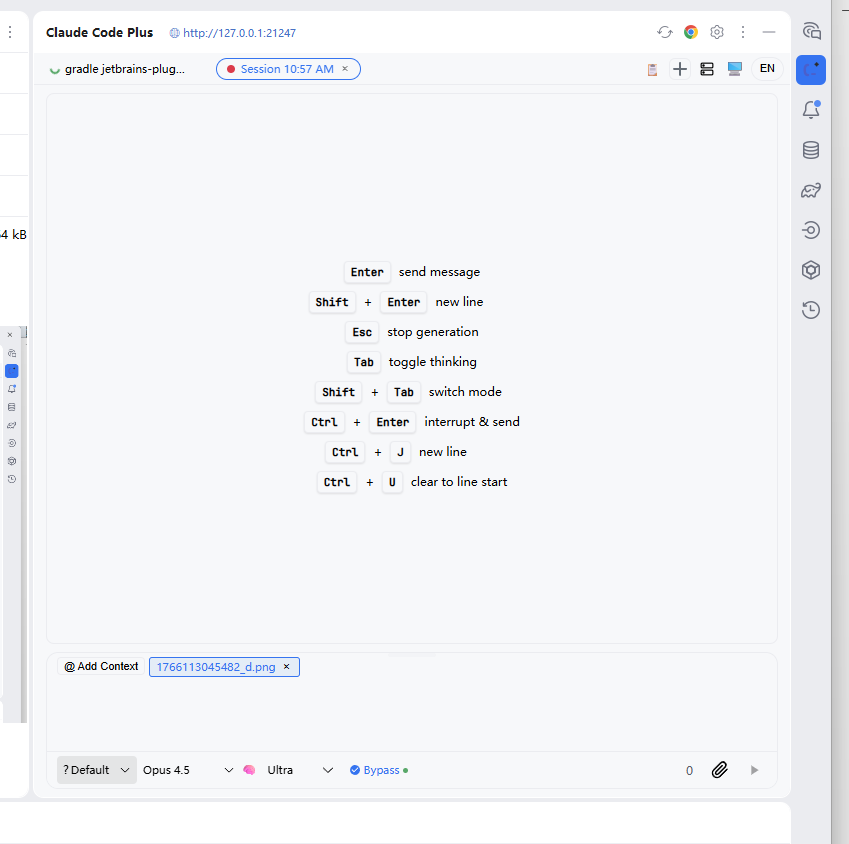Select the Session 10:57 AM tab

(x=287, y=69)
